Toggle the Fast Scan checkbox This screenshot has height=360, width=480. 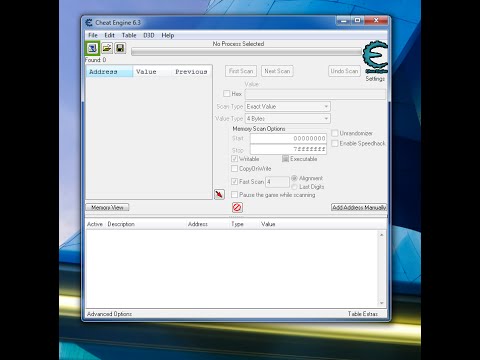tap(235, 182)
